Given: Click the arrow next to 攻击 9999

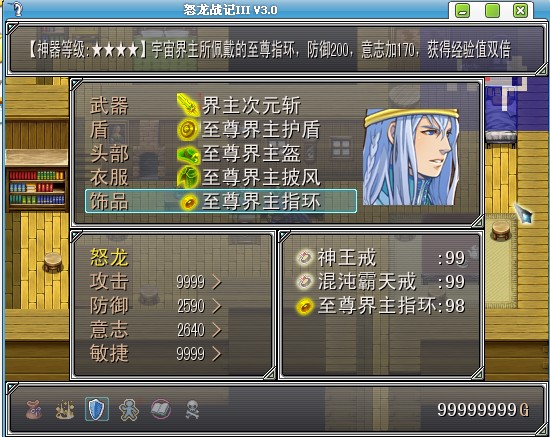Looking at the screenshot, I should pyautogui.click(x=216, y=282).
